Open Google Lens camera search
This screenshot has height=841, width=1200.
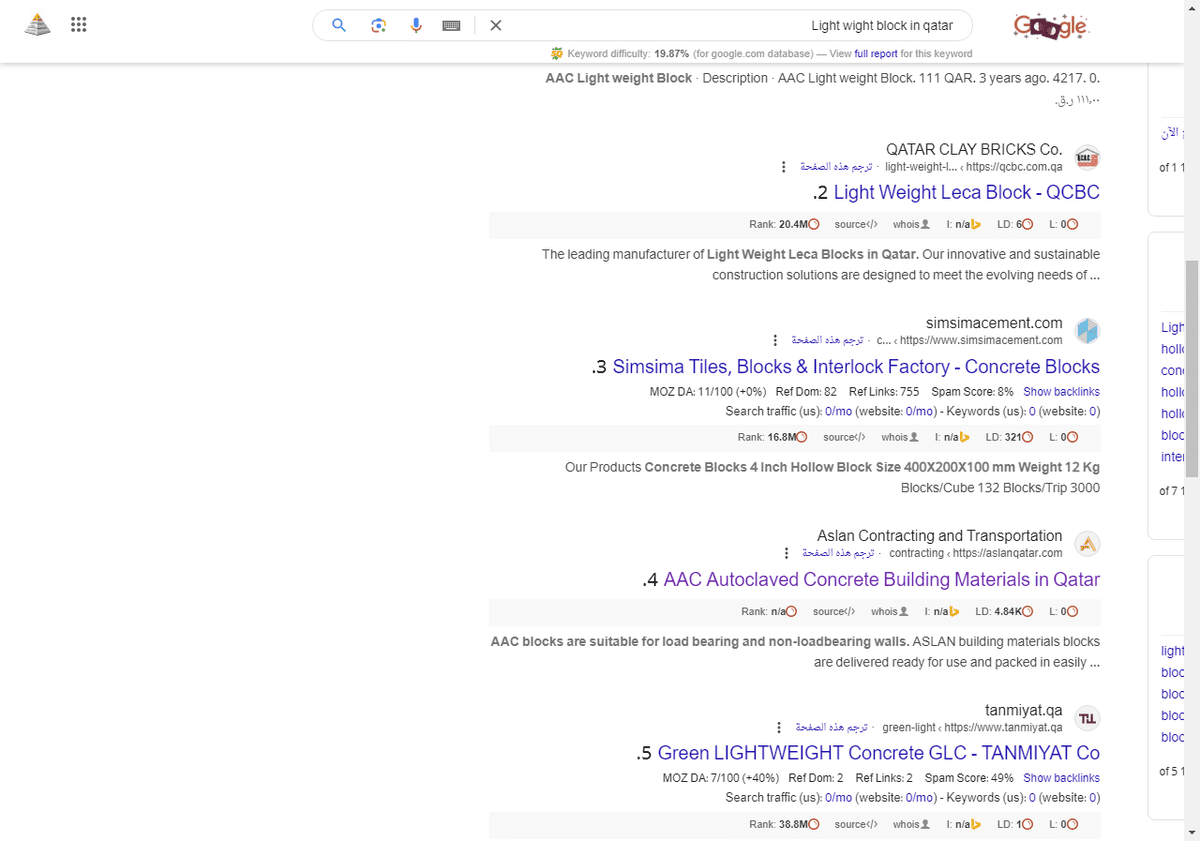click(379, 25)
